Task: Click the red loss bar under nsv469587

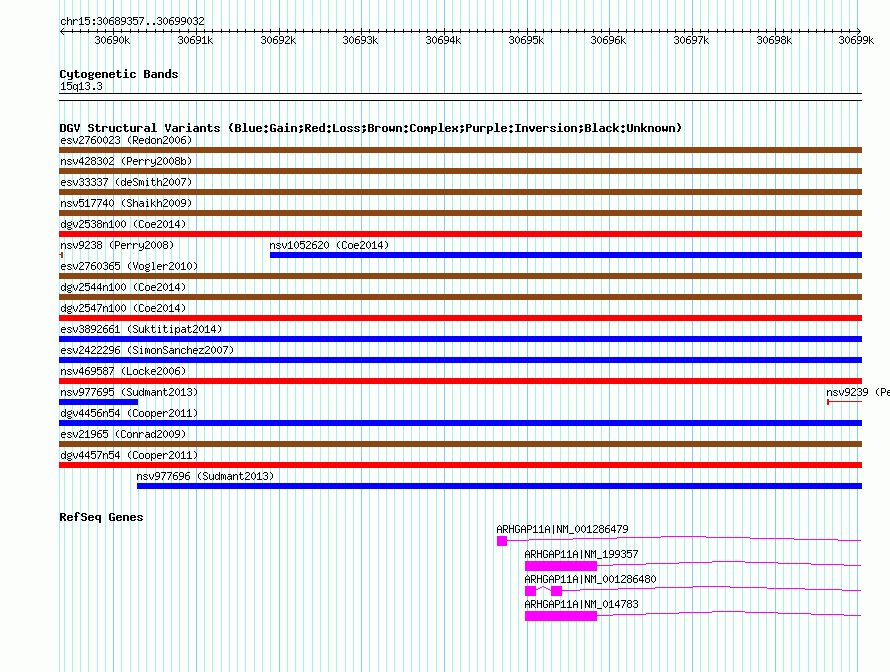Action: 460,381
